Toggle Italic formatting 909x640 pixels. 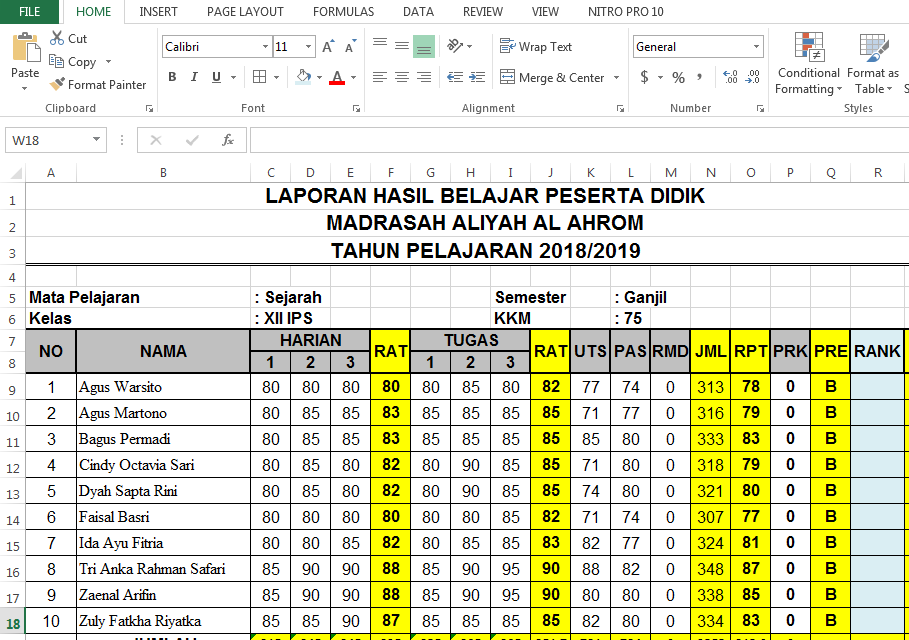coord(194,77)
